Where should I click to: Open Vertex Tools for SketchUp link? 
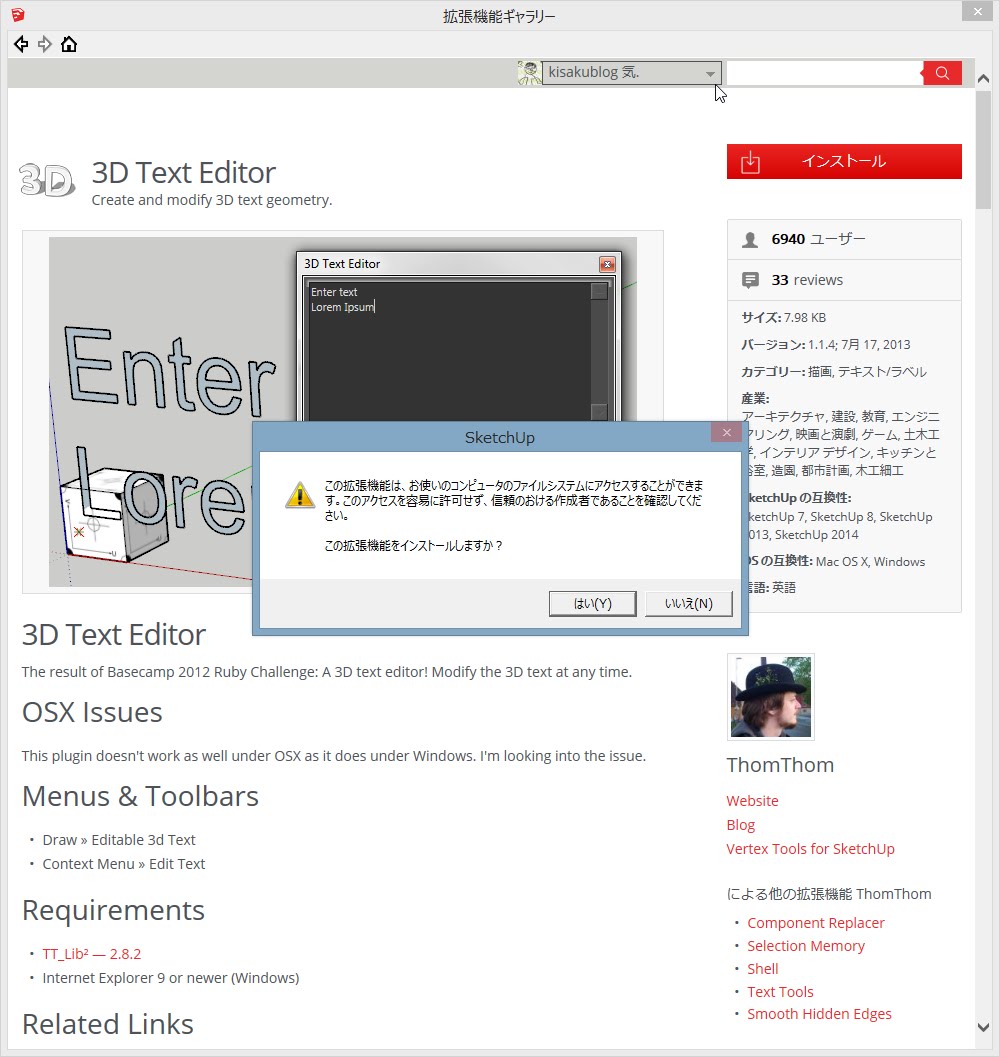pos(811,849)
